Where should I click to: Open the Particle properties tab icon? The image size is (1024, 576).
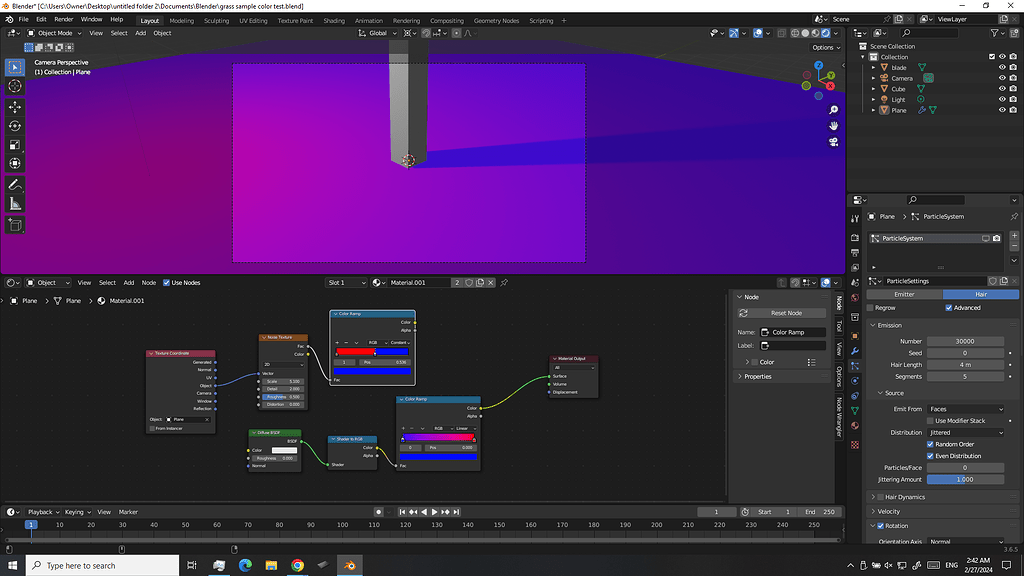click(x=855, y=366)
